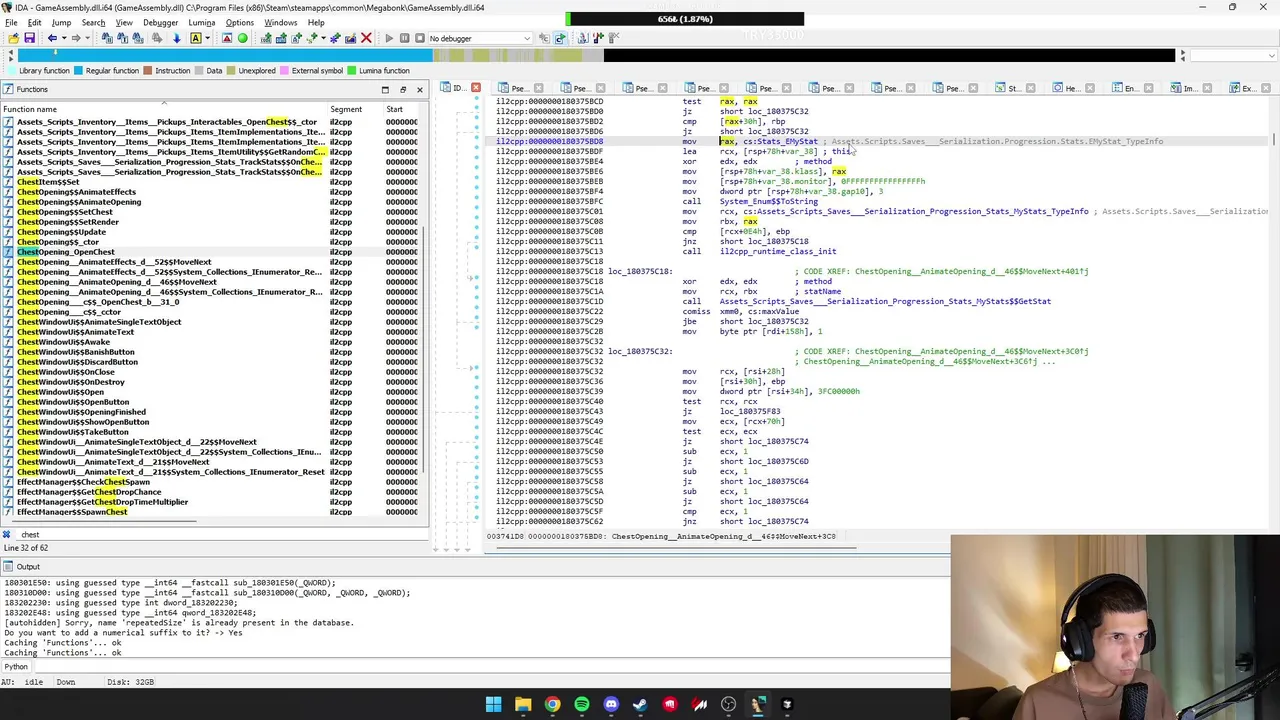Select function ChestWindowUi$$TakeButton
Viewport: 1280px width, 720px height.
click(x=73, y=432)
